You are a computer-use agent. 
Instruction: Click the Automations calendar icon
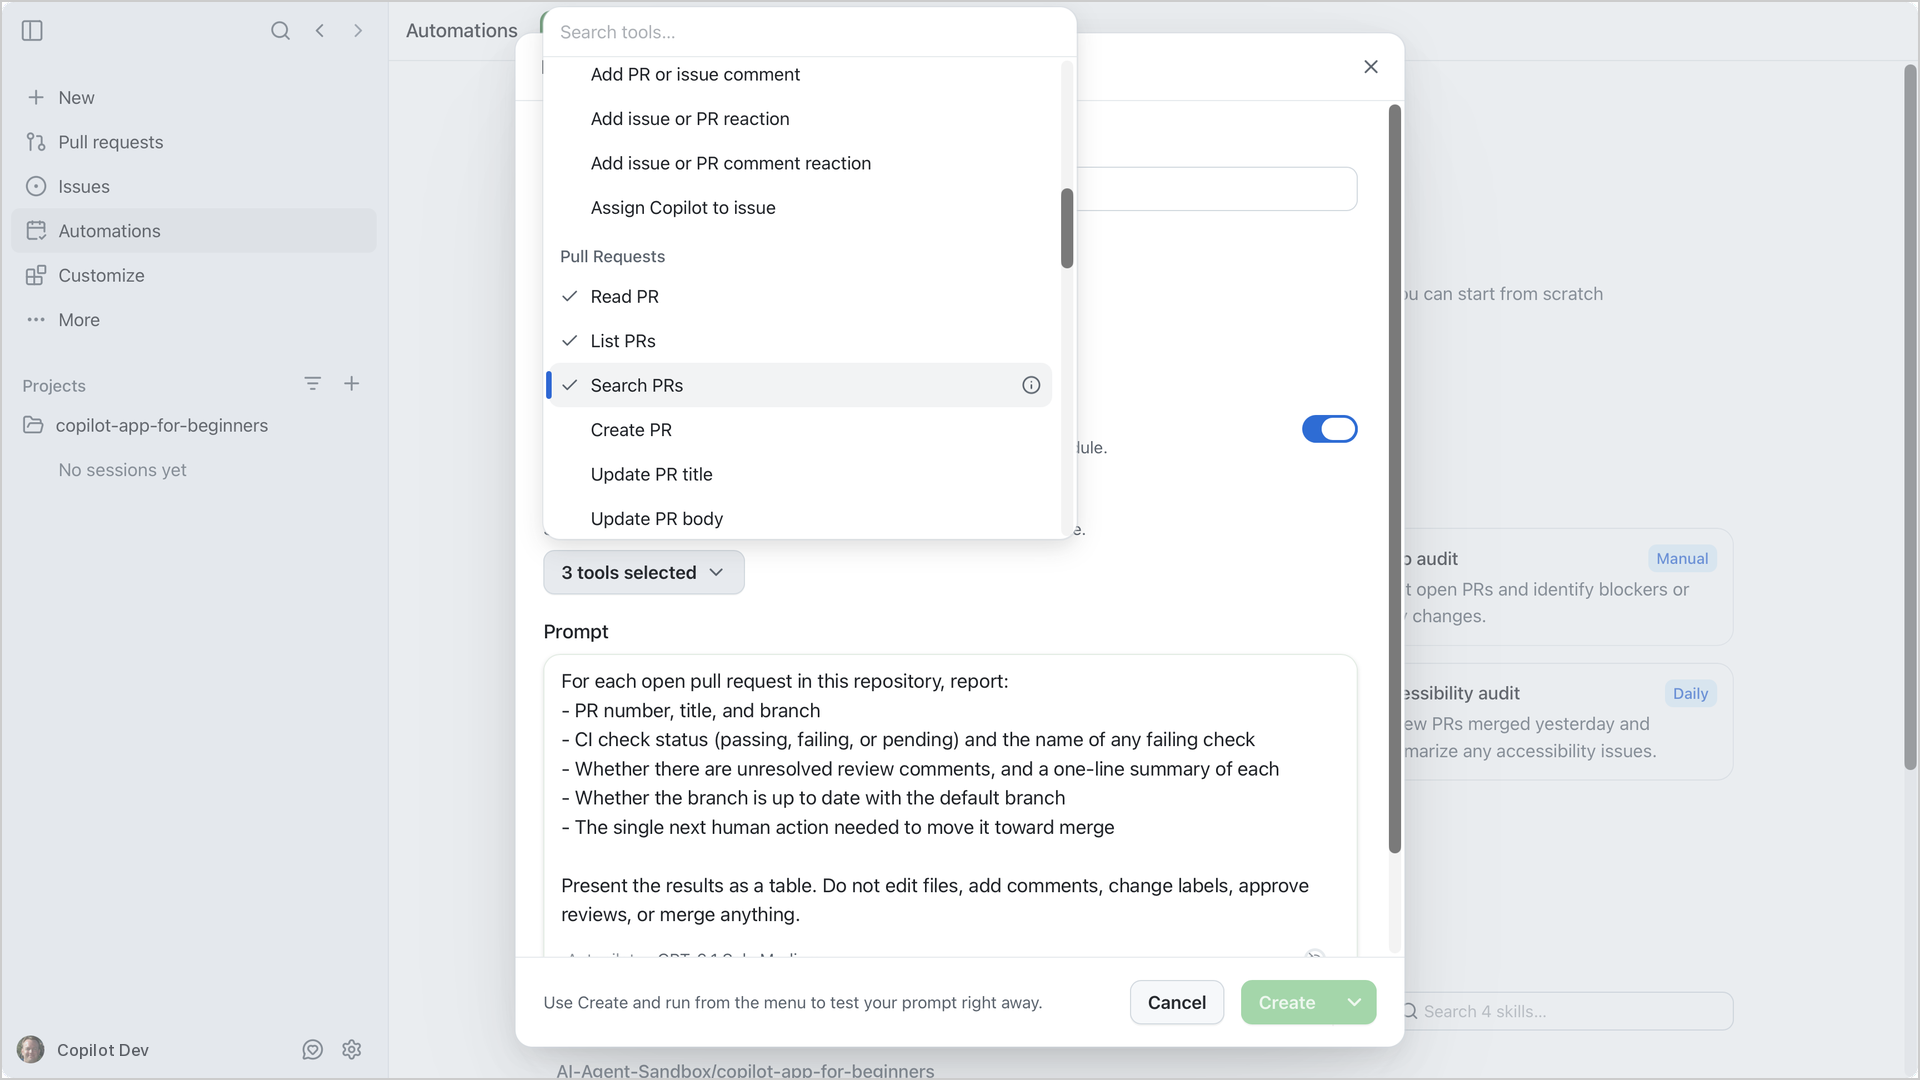pyautogui.click(x=36, y=231)
